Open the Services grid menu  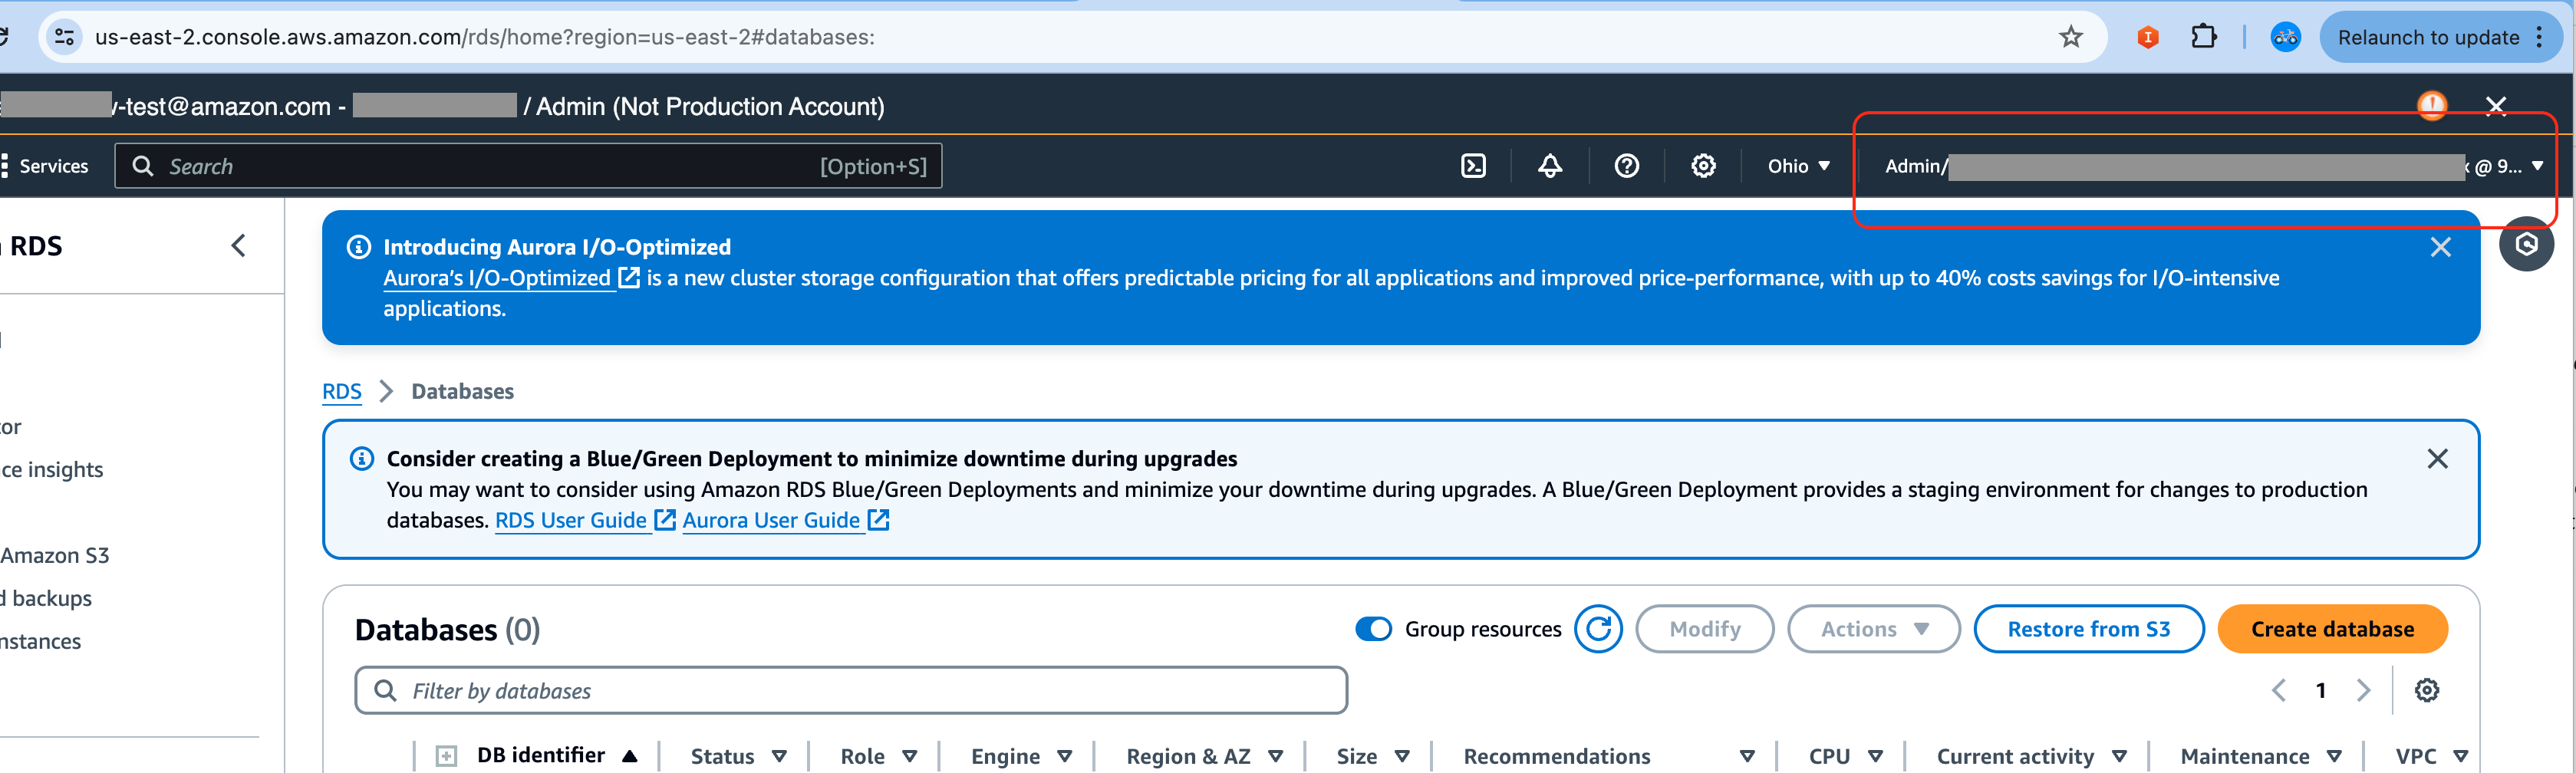pyautogui.click(x=46, y=166)
